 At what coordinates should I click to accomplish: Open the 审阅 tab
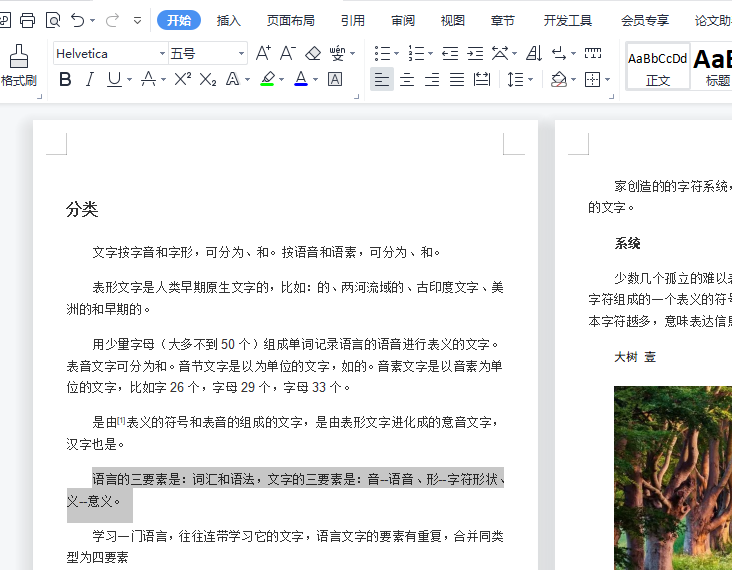pos(403,21)
